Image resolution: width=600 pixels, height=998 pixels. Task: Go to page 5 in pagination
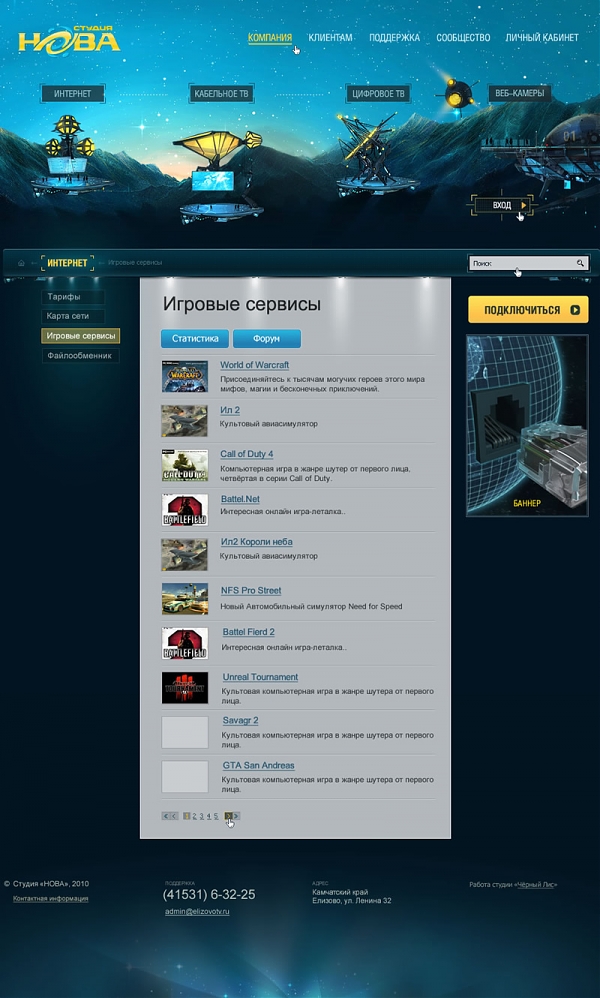tap(216, 816)
